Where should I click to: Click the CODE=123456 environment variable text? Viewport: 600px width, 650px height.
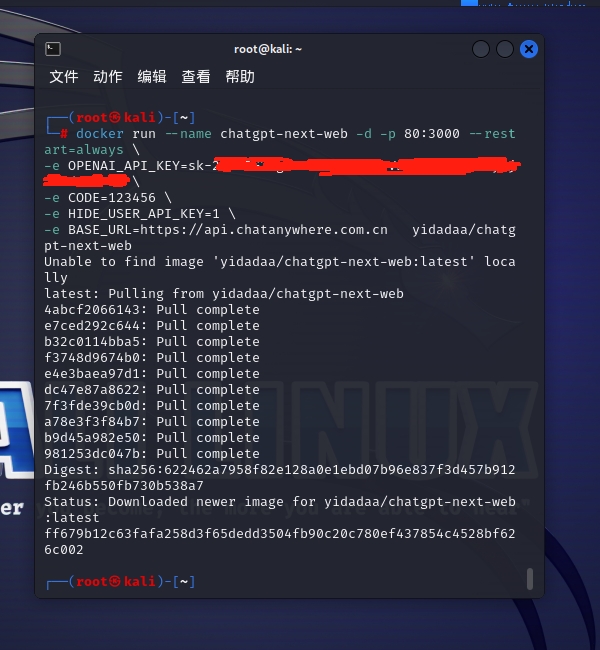[x=112, y=198]
